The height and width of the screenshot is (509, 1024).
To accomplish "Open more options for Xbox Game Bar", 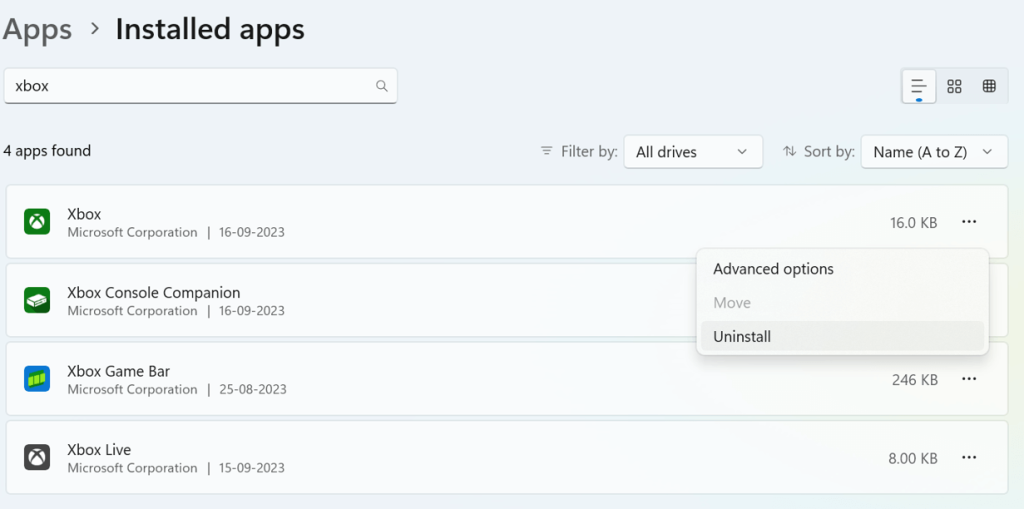I will click(968, 379).
